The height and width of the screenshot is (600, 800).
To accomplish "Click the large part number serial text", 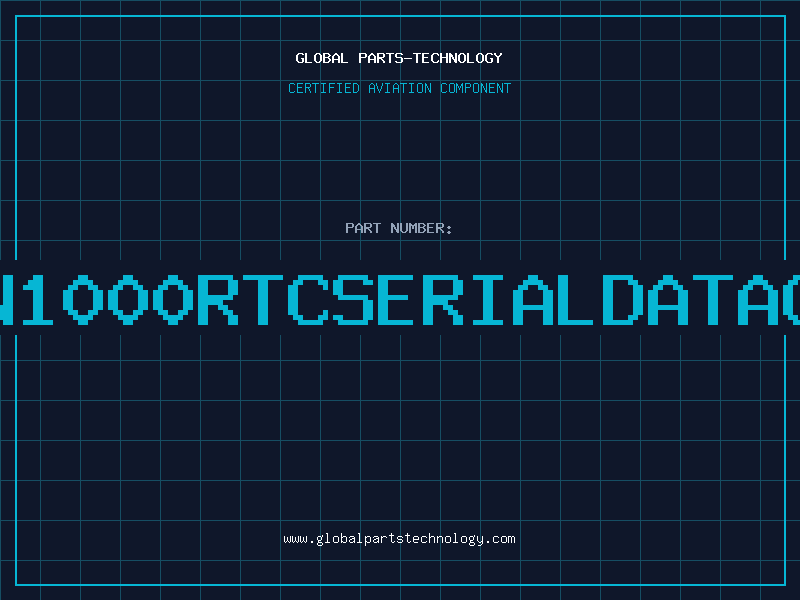I will tap(400, 300).
